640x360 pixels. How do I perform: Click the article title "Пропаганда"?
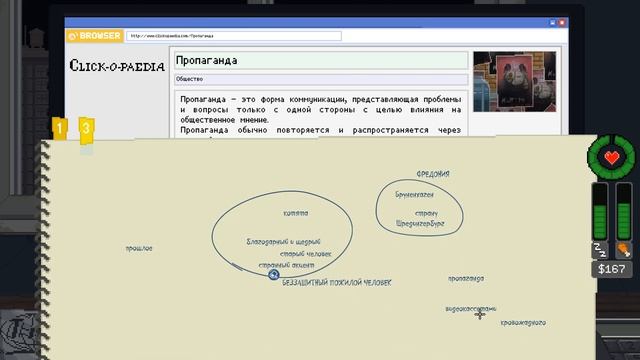click(x=206, y=60)
